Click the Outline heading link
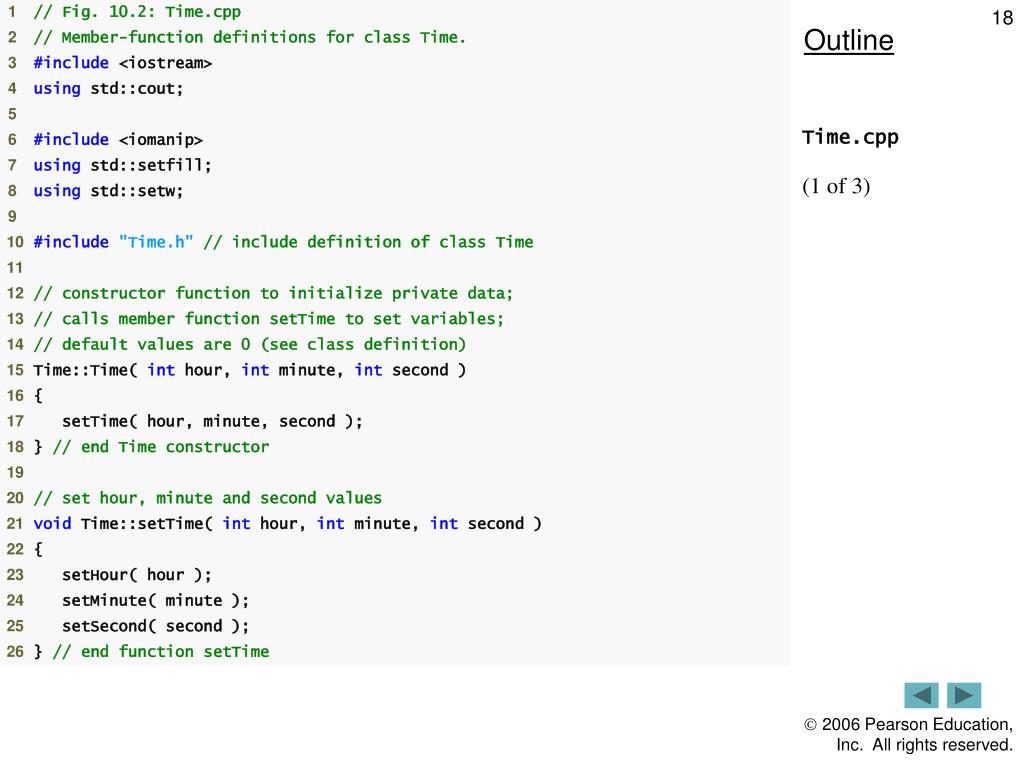The image size is (1024, 768). click(x=848, y=40)
